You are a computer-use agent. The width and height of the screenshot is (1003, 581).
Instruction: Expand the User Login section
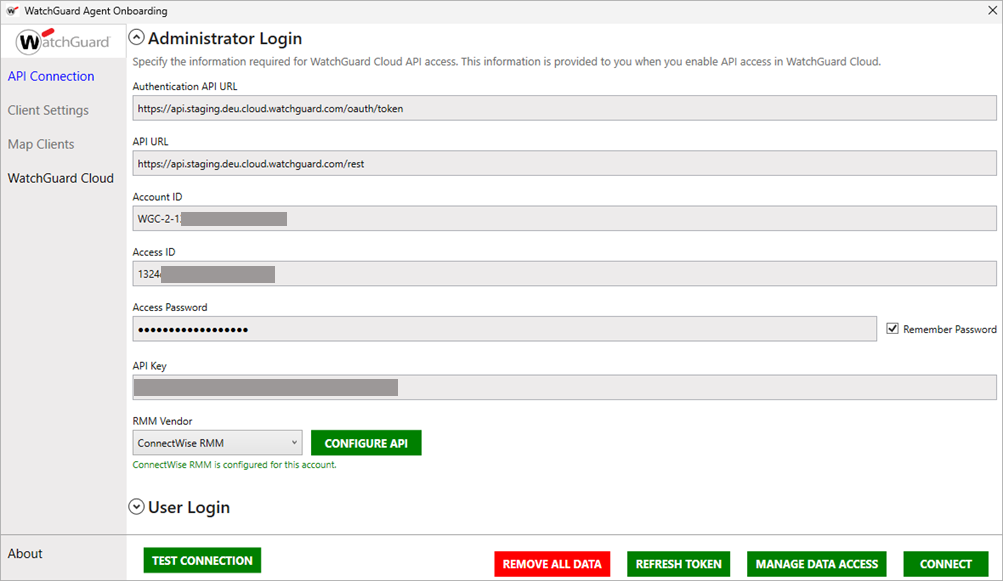(x=135, y=507)
